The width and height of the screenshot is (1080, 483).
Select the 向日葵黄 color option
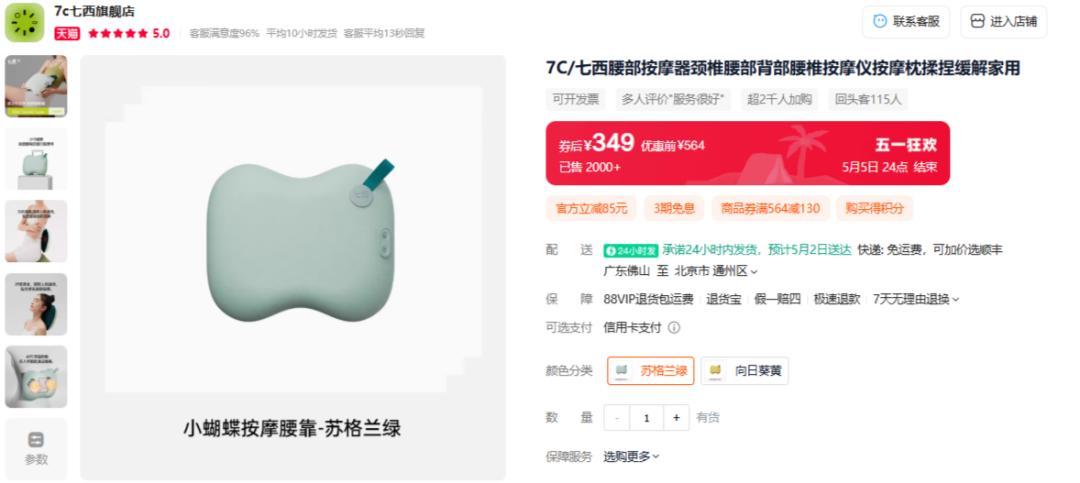click(745, 371)
